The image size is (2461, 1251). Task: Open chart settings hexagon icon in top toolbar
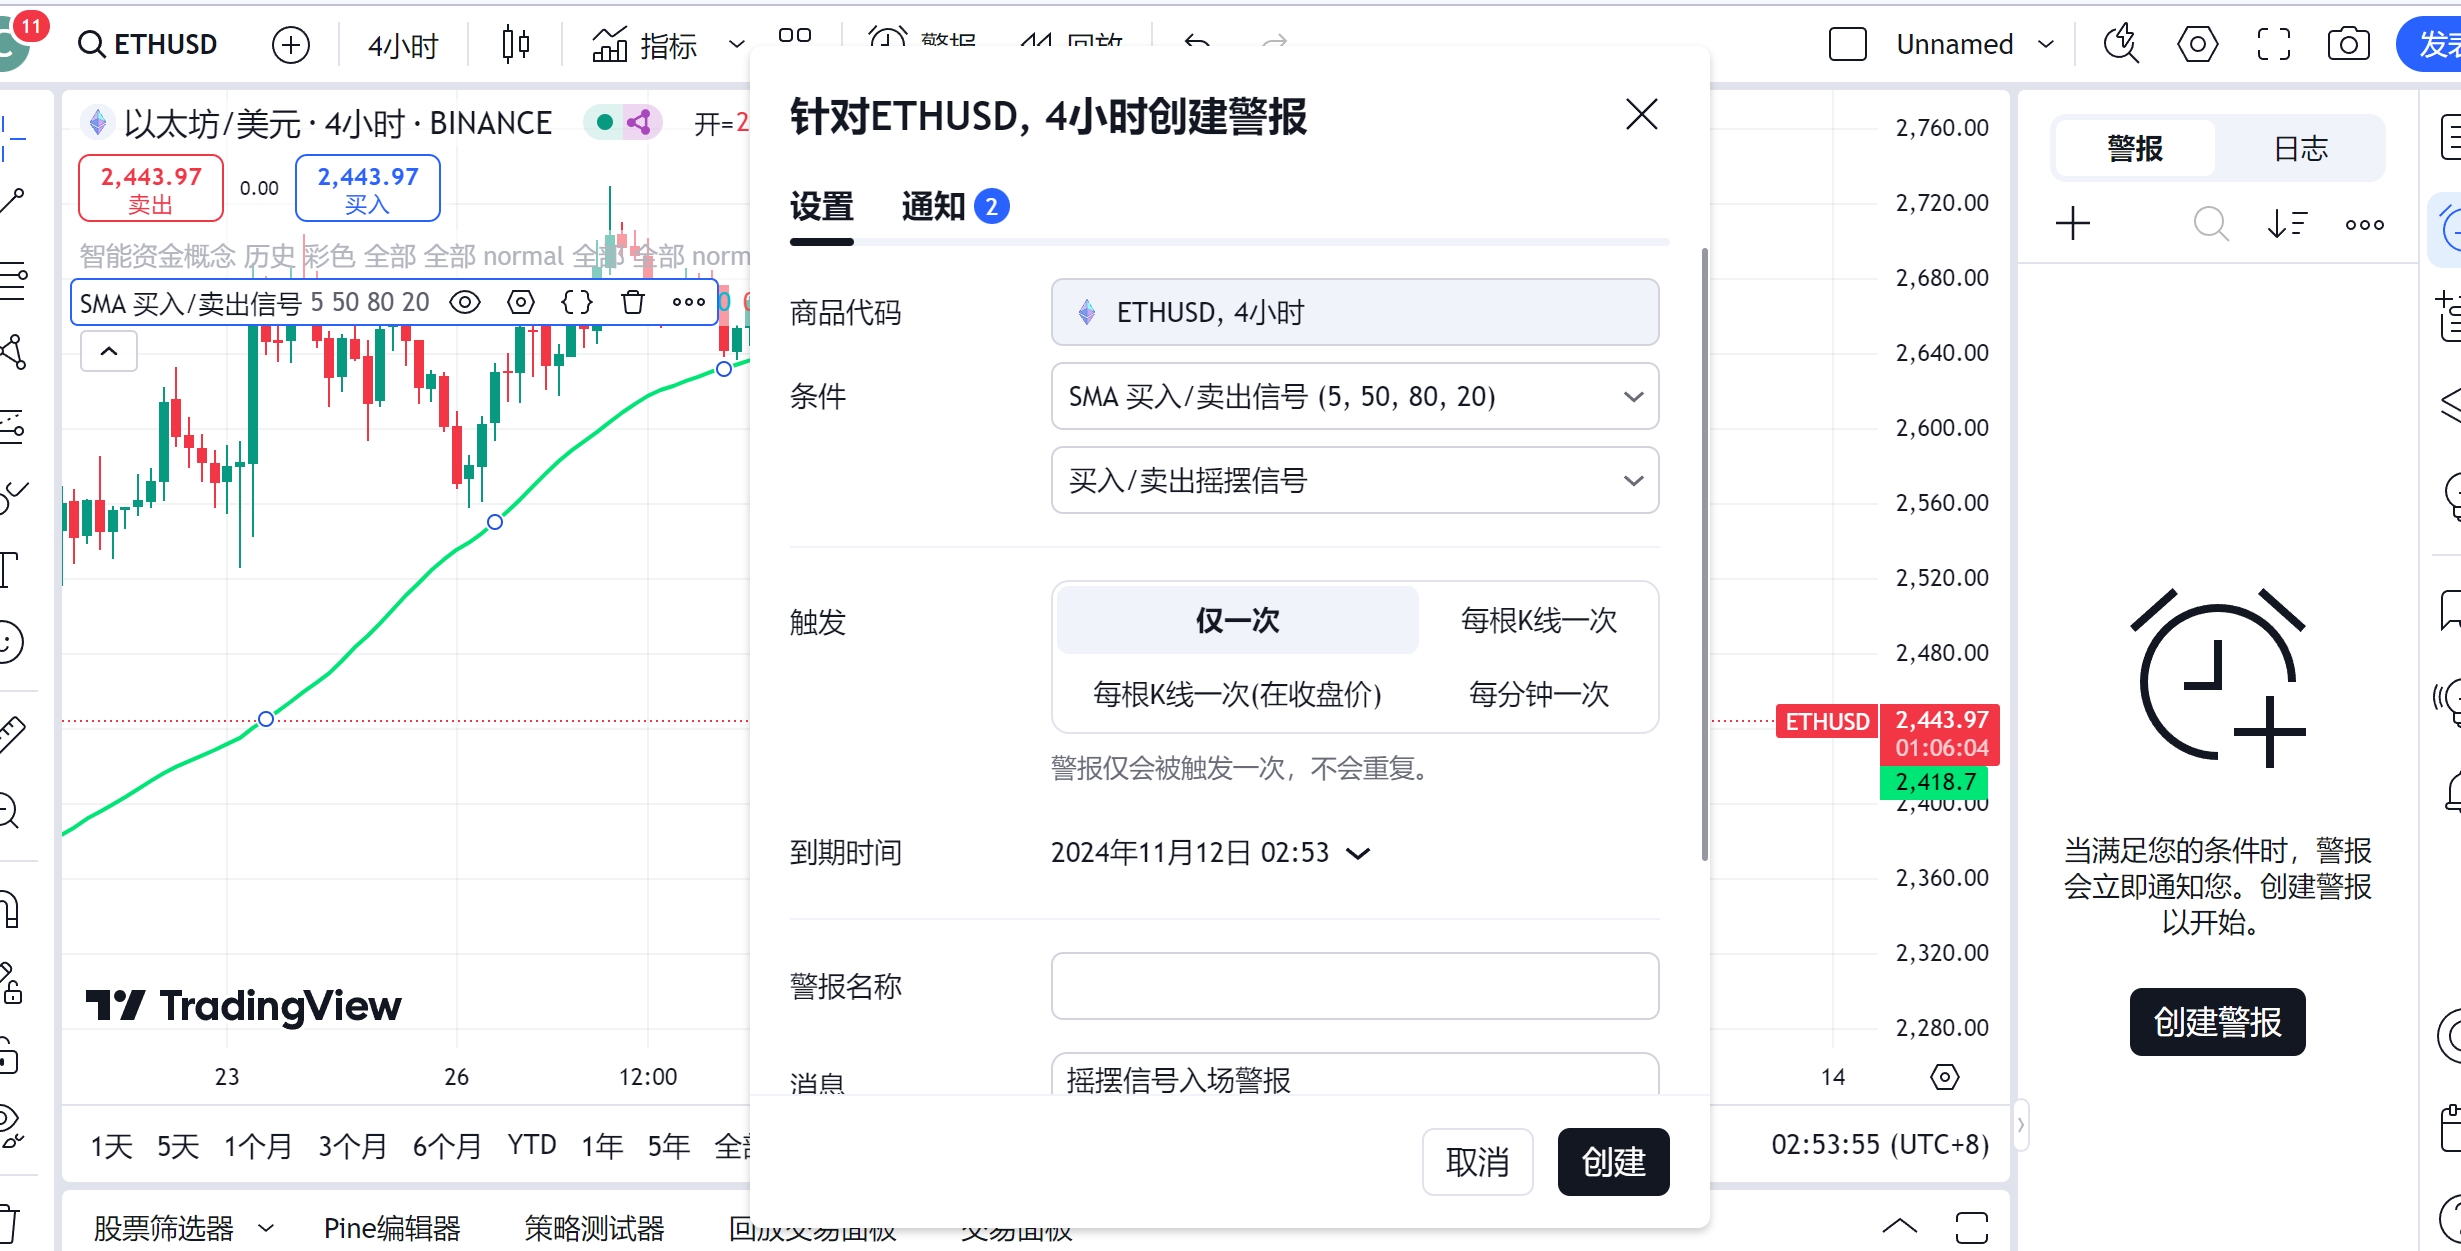click(x=2197, y=45)
